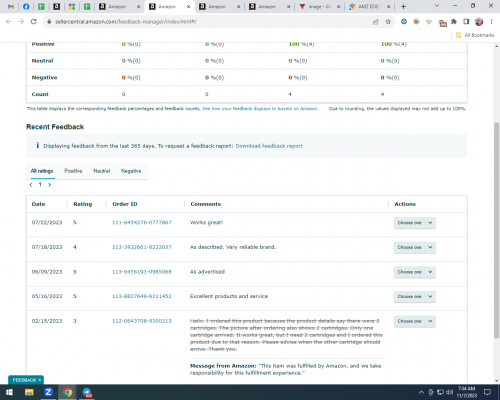500x400 pixels.
Task: Close the FEEDBACK widget with its X
Action: (40, 380)
